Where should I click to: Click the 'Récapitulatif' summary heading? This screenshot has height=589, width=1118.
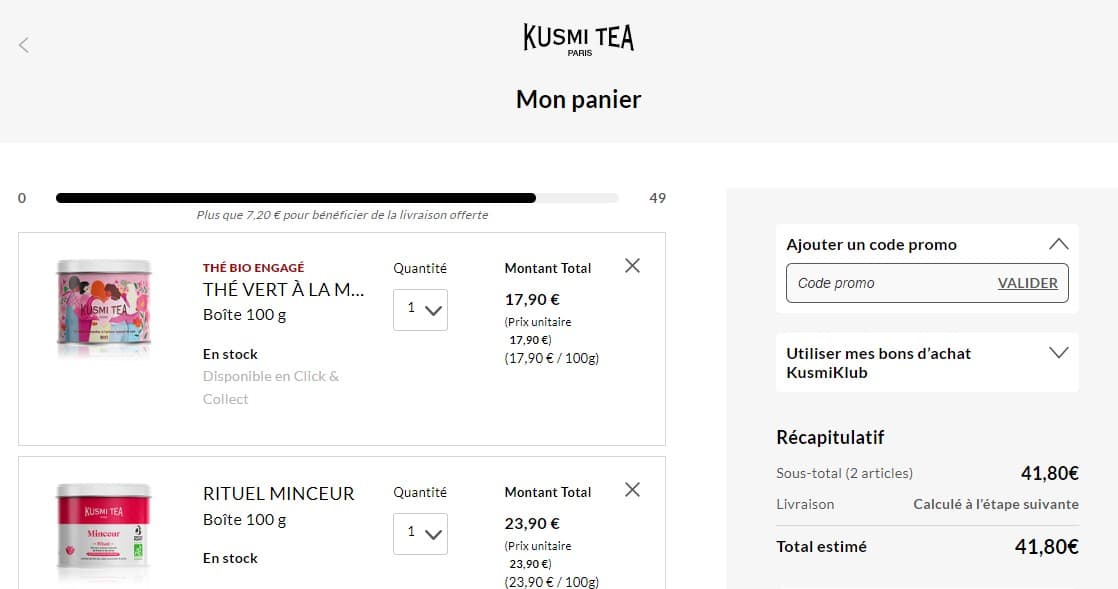tap(830, 437)
